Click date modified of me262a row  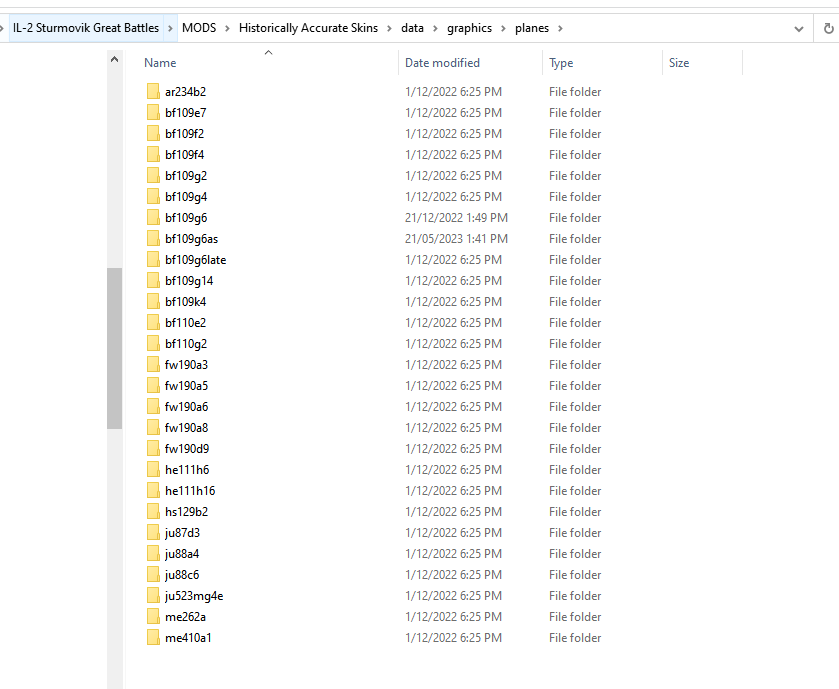(x=454, y=617)
